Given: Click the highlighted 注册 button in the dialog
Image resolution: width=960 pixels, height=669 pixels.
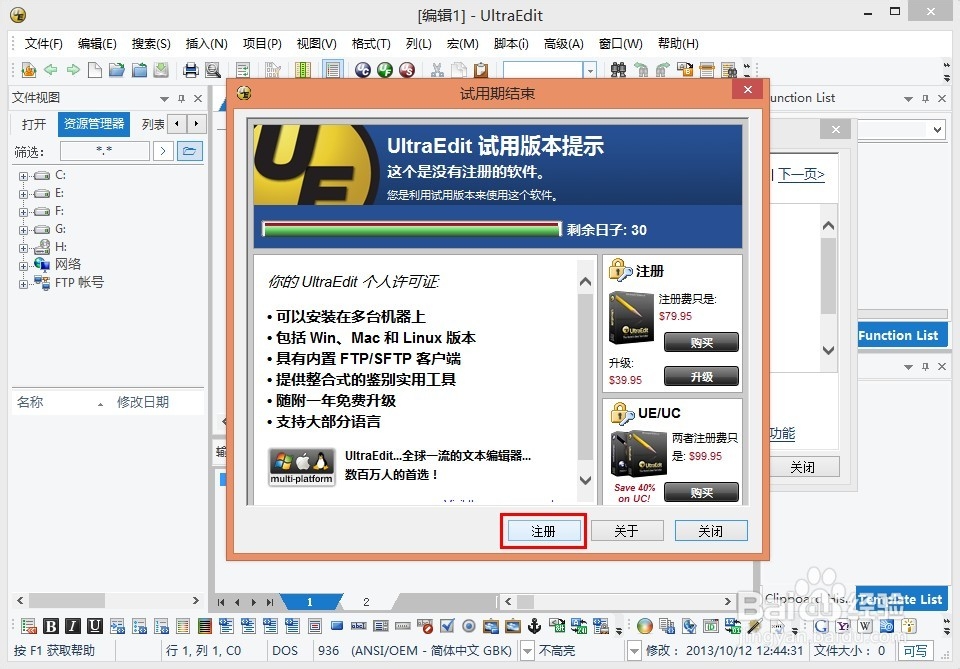Looking at the screenshot, I should tap(543, 532).
